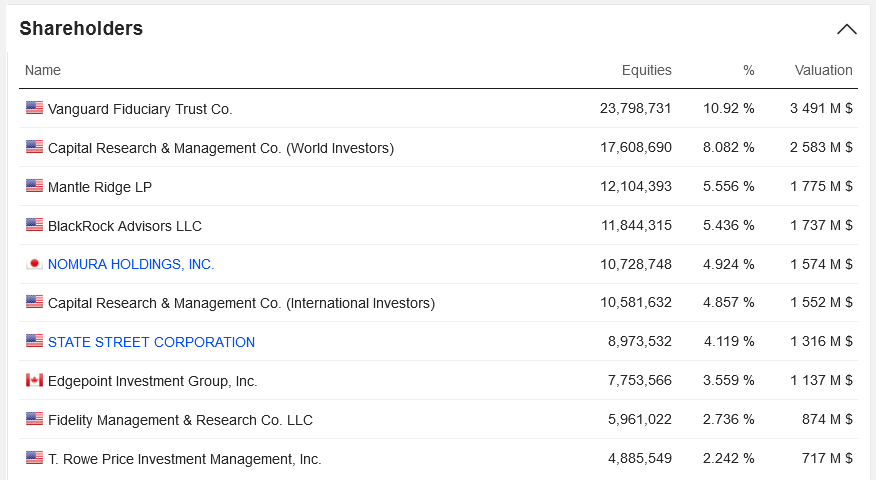This screenshot has width=876, height=480.
Task: Select Capital Research & Management Co. (World Investors)
Action: (221, 148)
